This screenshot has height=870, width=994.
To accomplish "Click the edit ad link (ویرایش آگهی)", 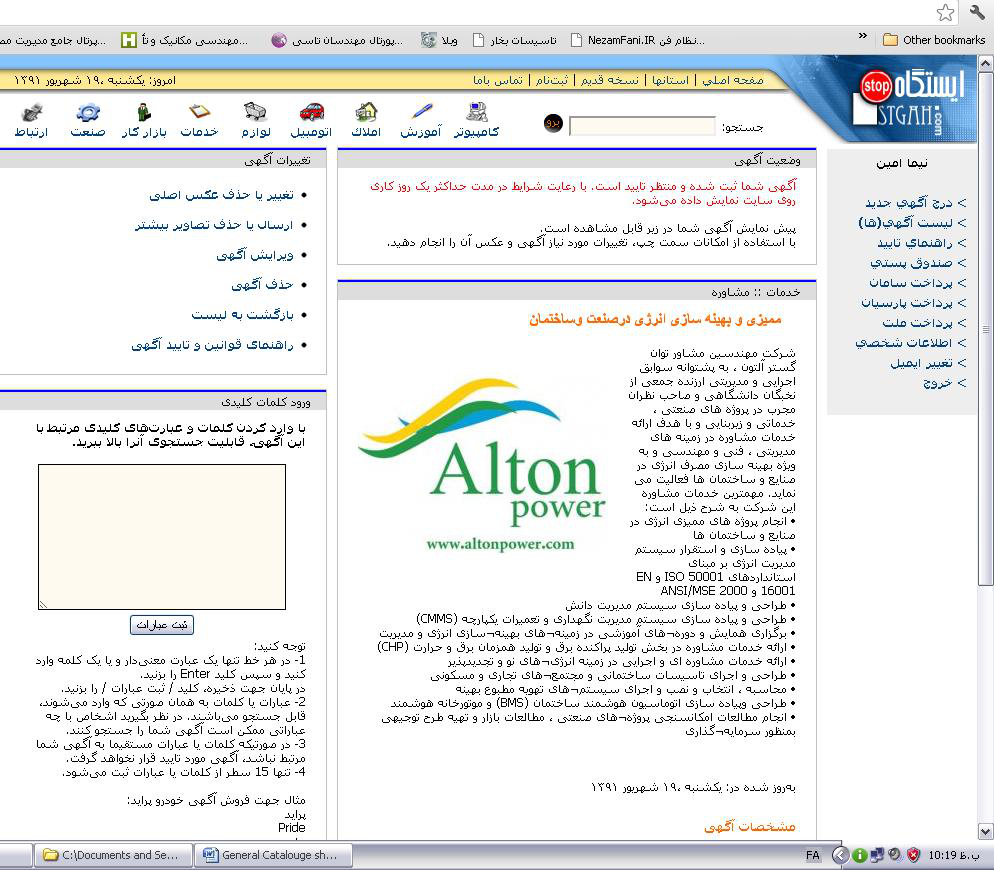I will pyautogui.click(x=254, y=255).
